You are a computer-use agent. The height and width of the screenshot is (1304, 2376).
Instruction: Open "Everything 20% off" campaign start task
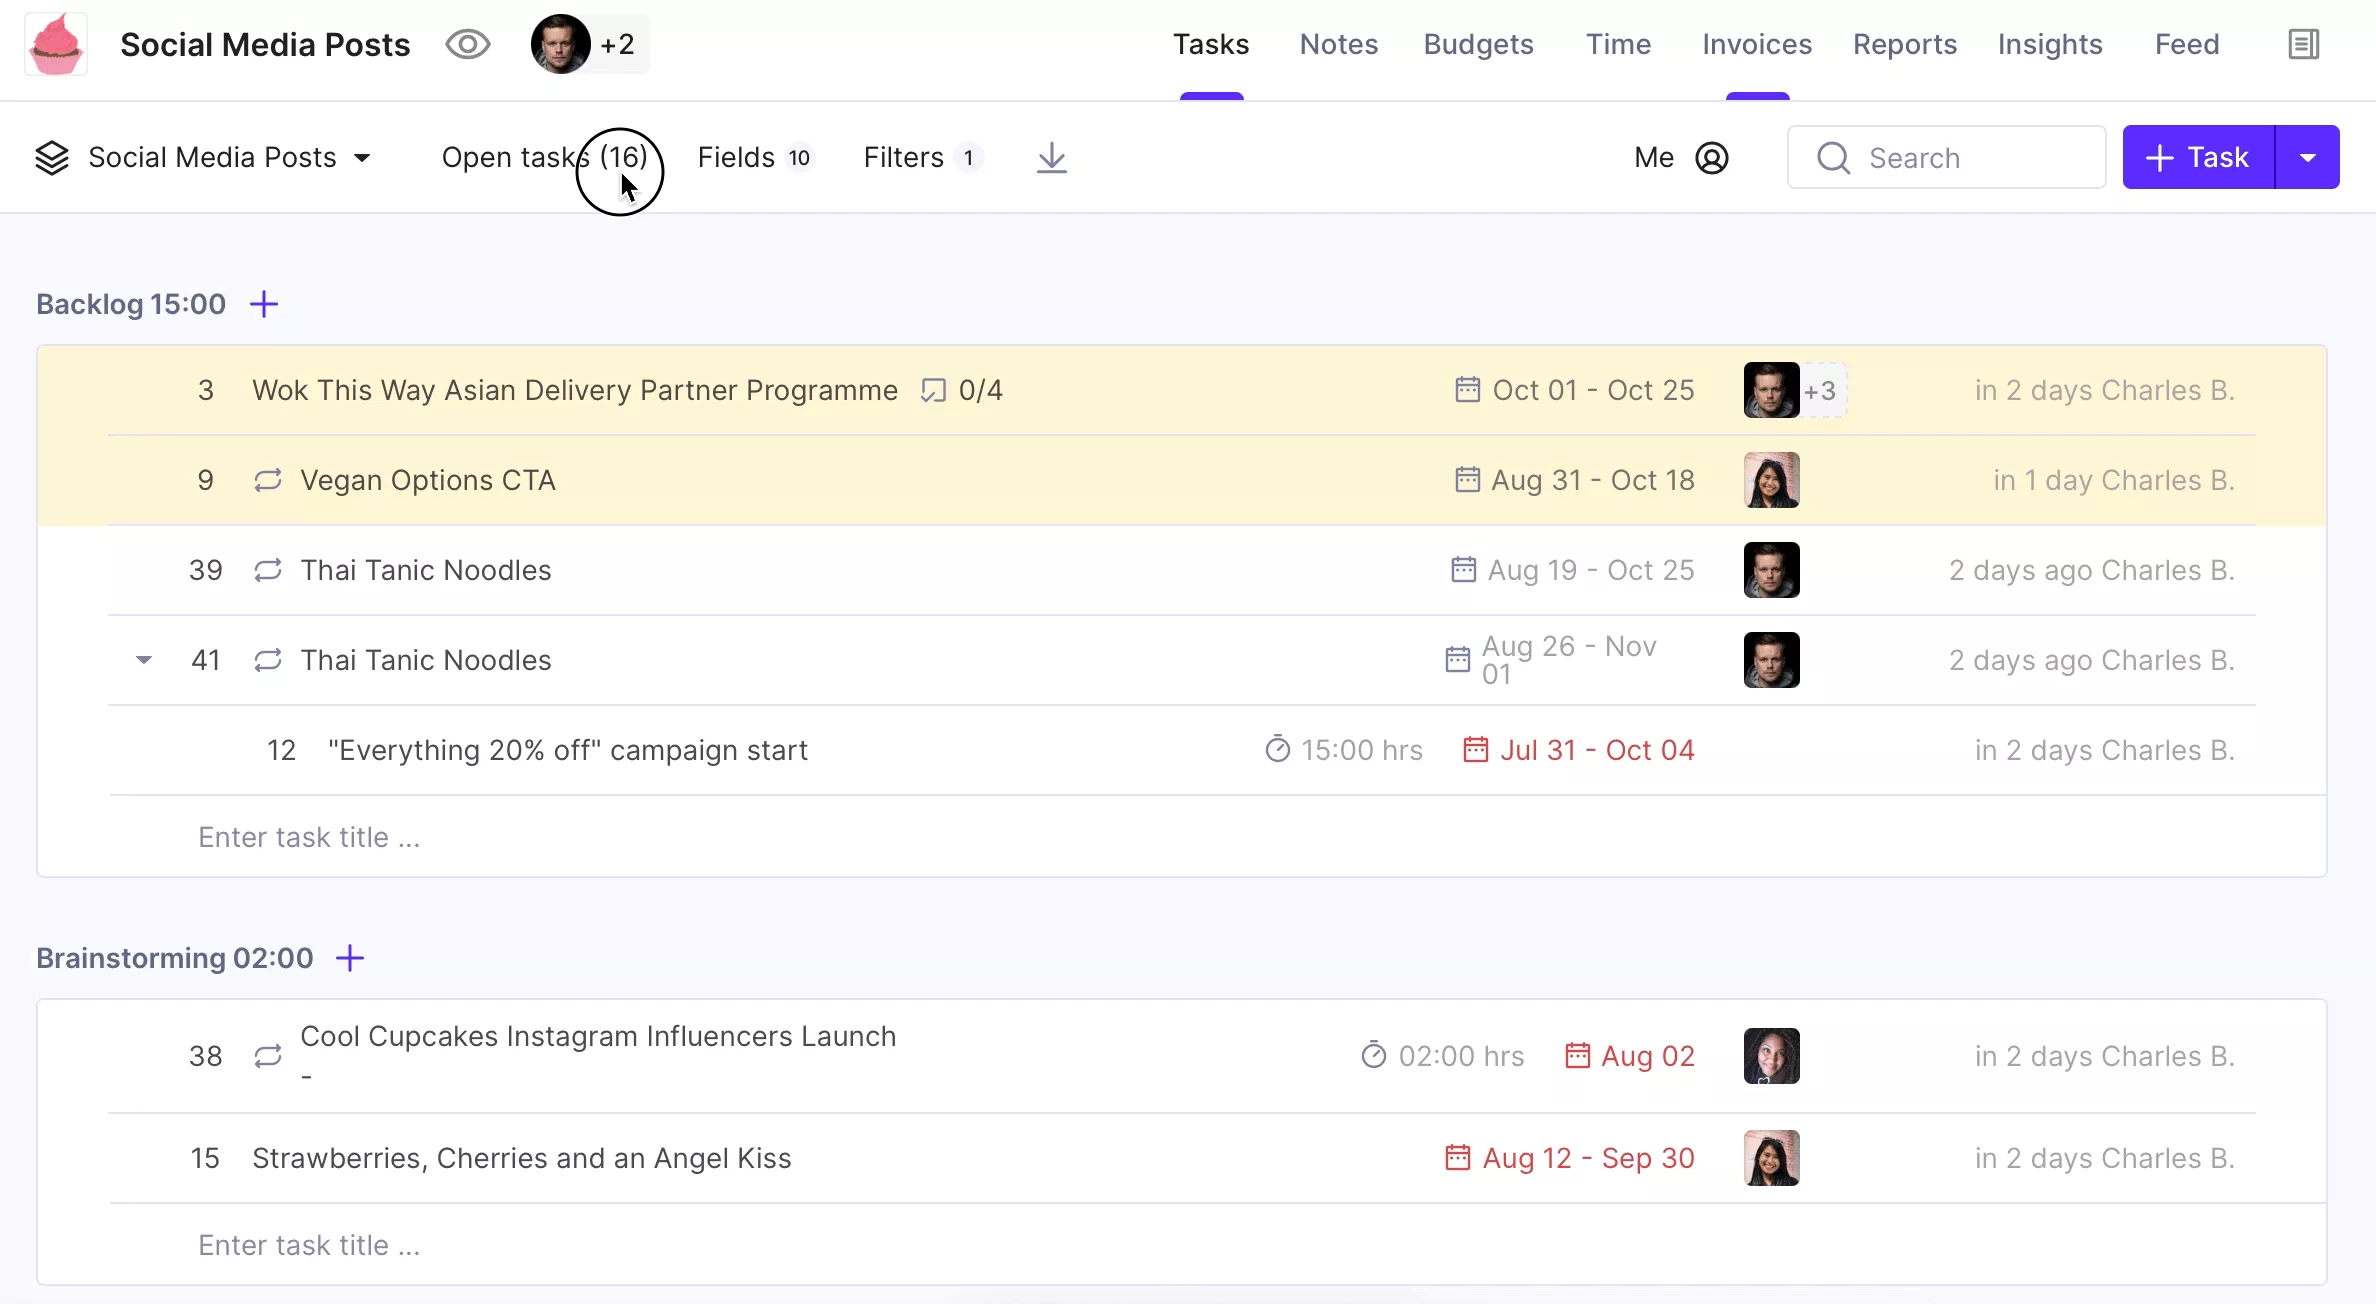point(568,750)
